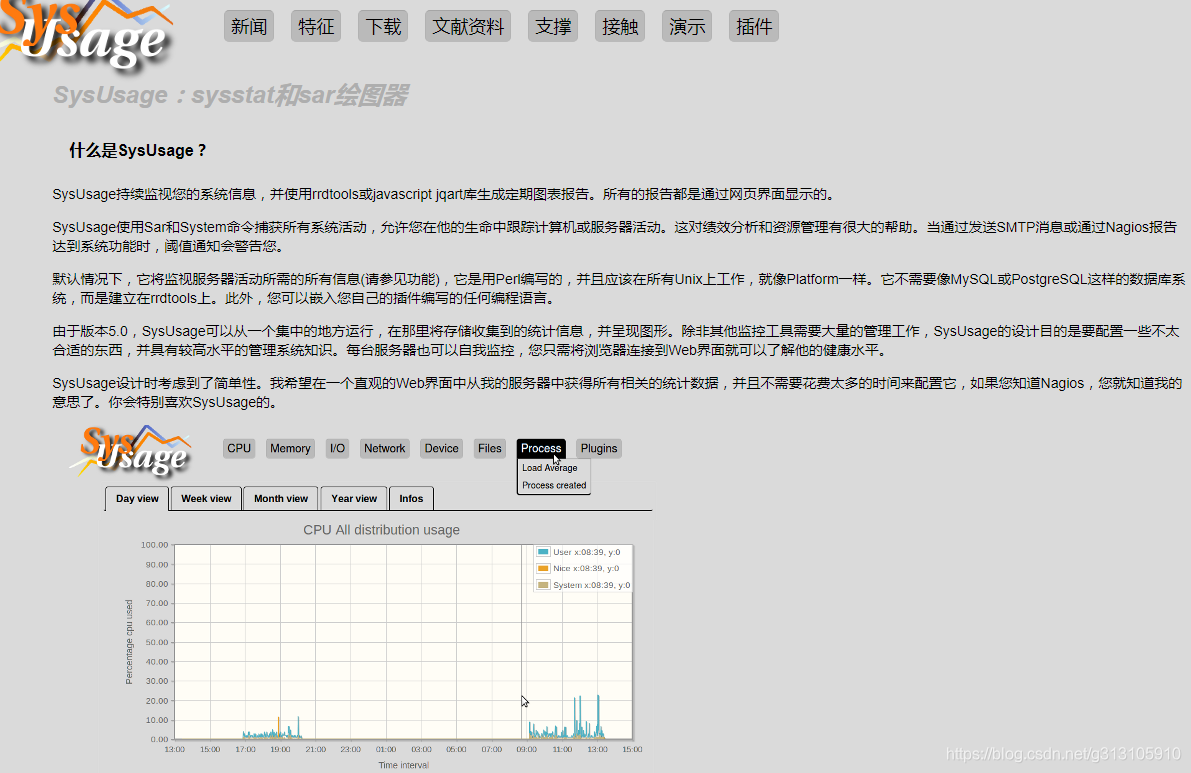Screen dimensions: 1191x773
Task: Click the 演示 navigation button
Action: pos(687,27)
